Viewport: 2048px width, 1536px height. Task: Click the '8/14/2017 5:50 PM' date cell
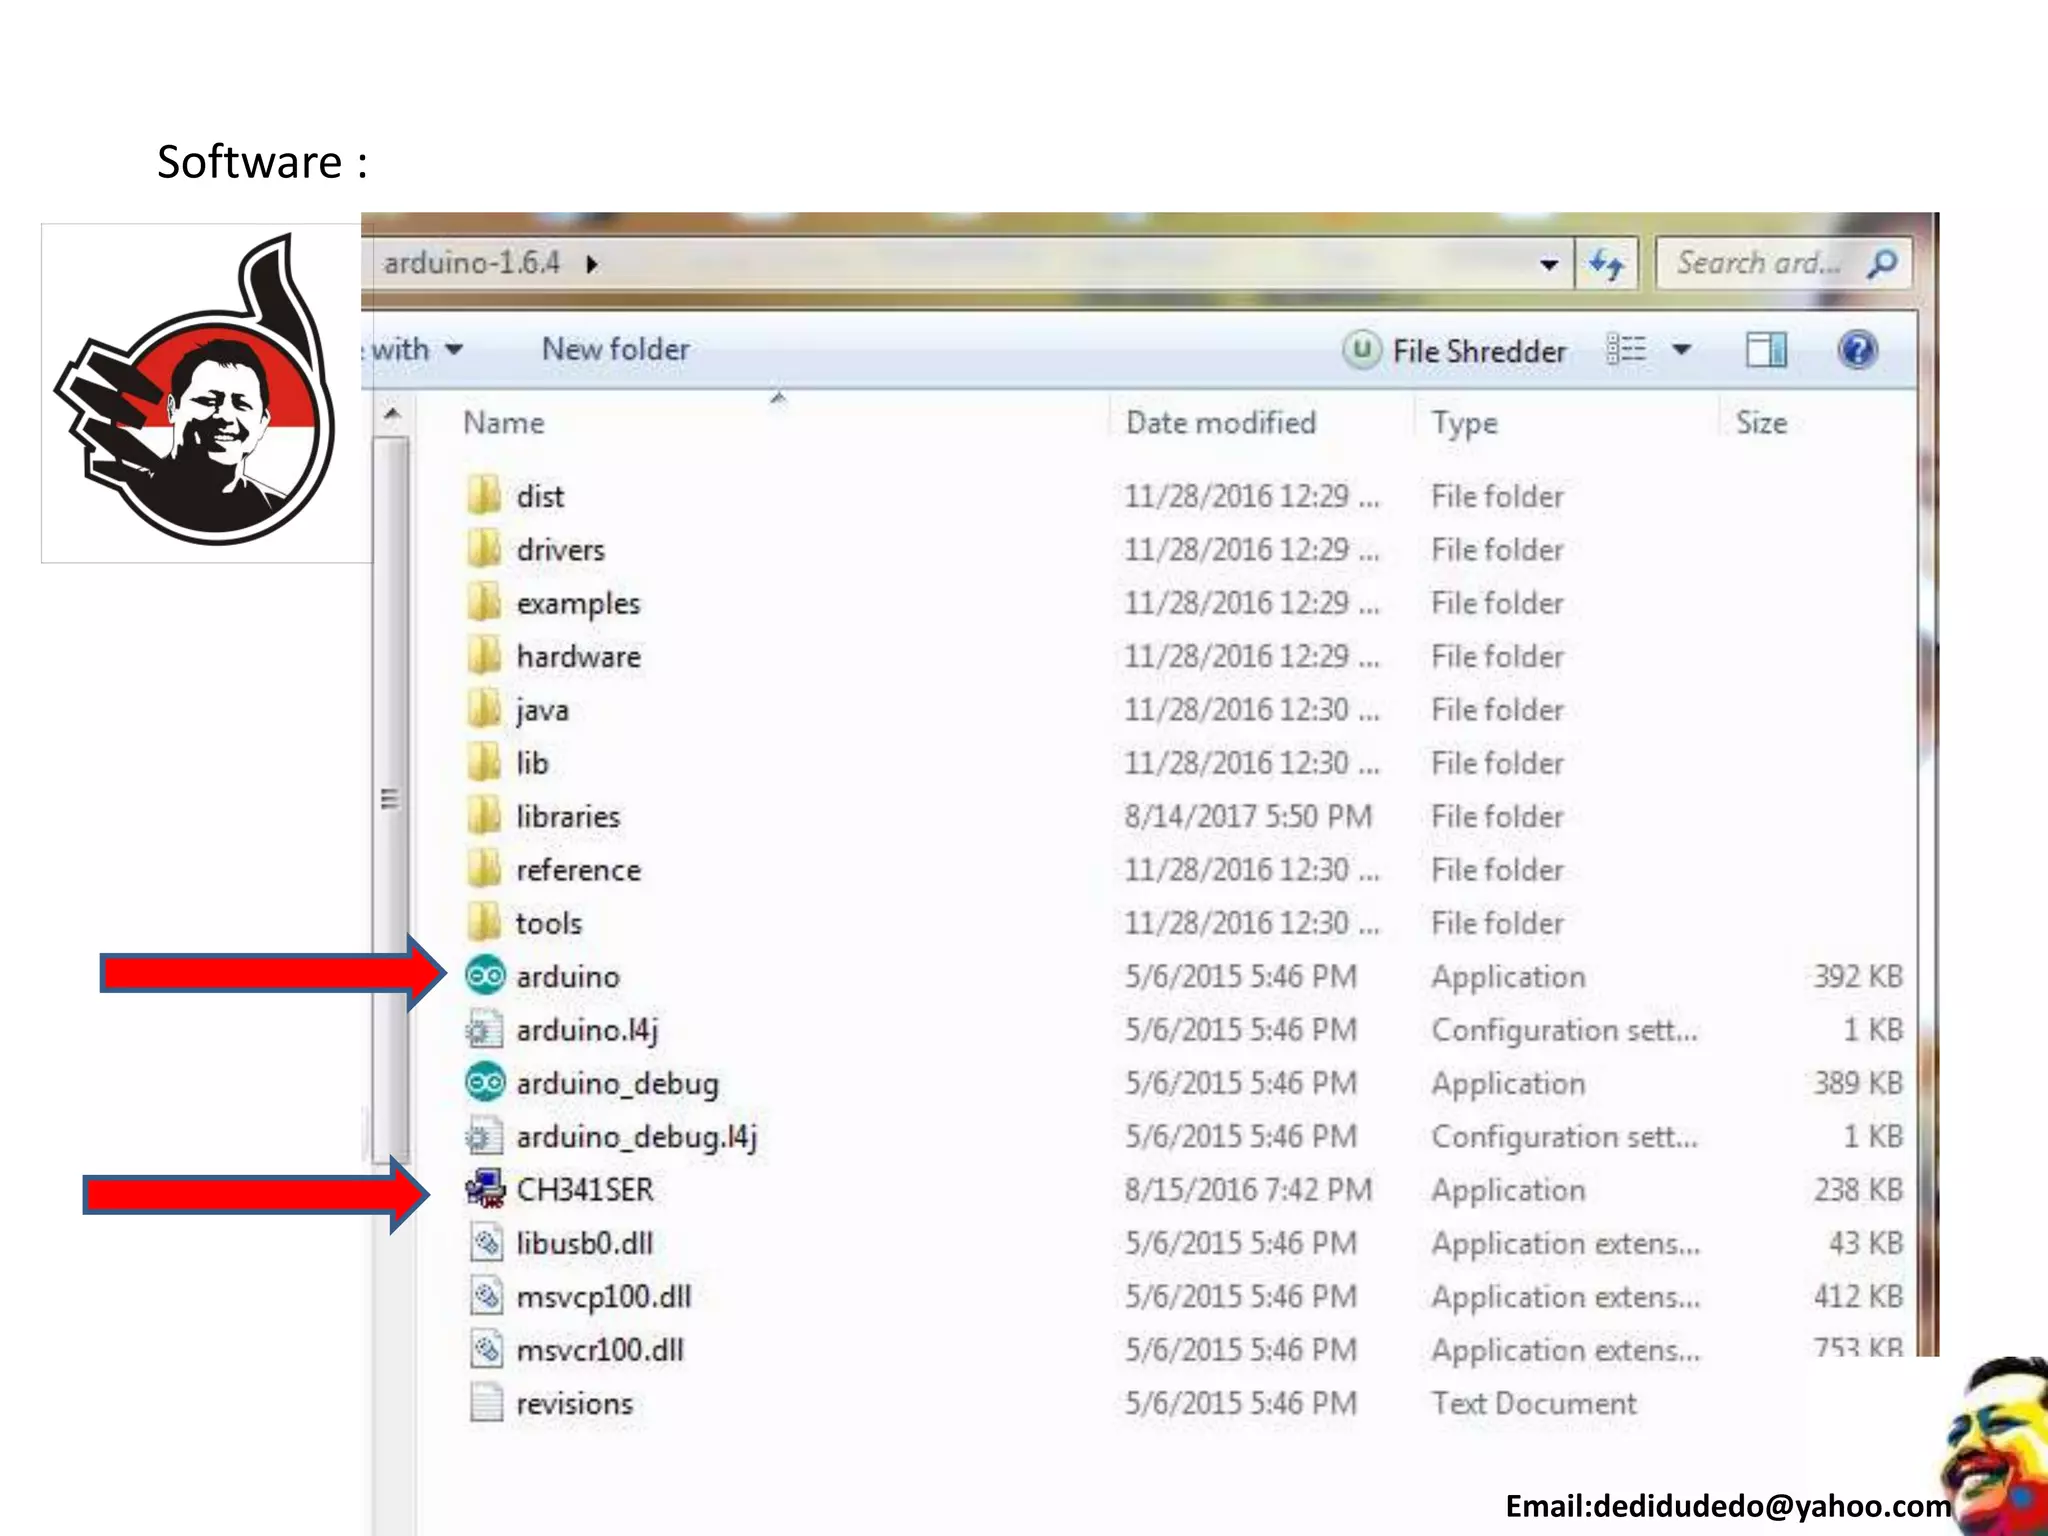(x=1248, y=816)
